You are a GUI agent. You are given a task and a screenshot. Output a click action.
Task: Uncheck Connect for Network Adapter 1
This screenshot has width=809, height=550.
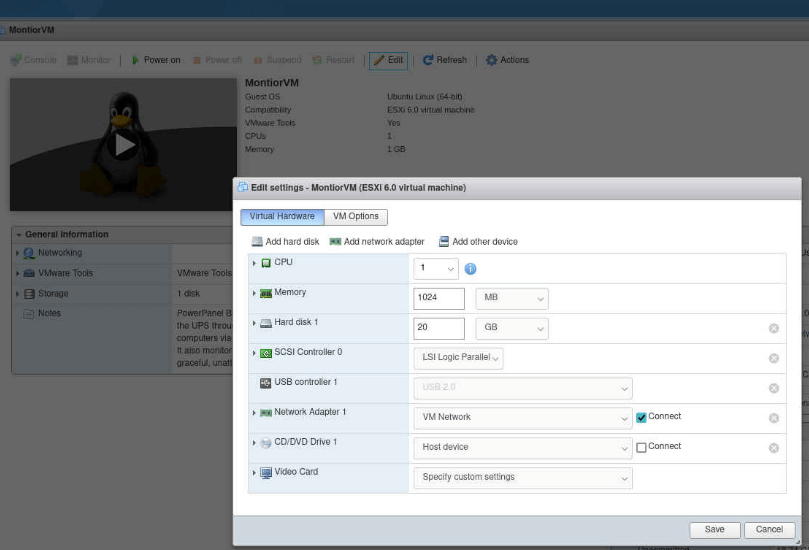(x=641, y=418)
